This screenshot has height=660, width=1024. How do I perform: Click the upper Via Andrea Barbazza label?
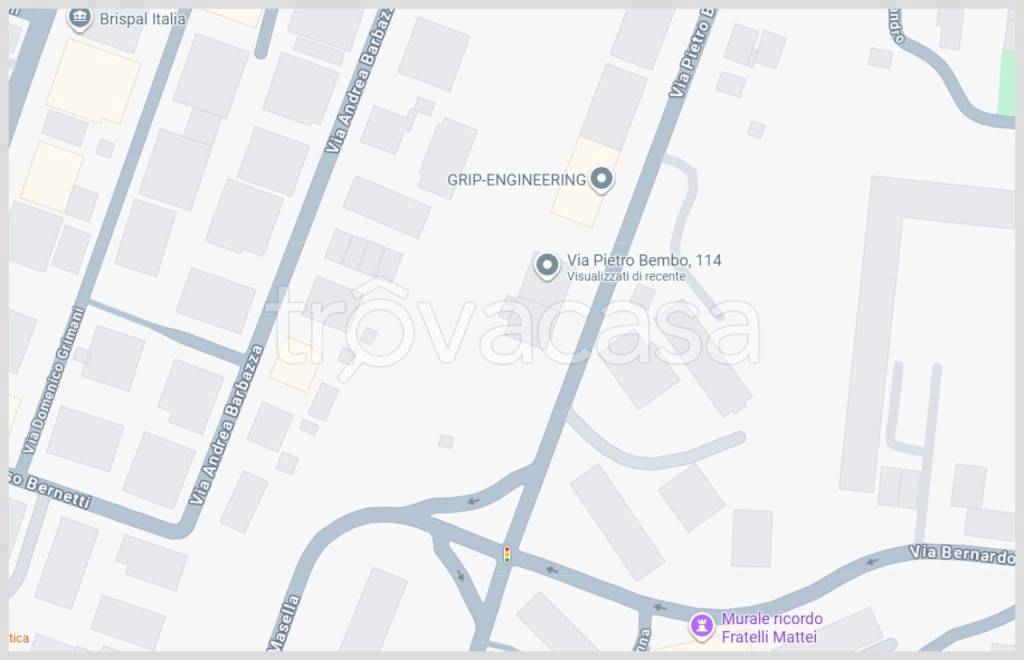(358, 82)
